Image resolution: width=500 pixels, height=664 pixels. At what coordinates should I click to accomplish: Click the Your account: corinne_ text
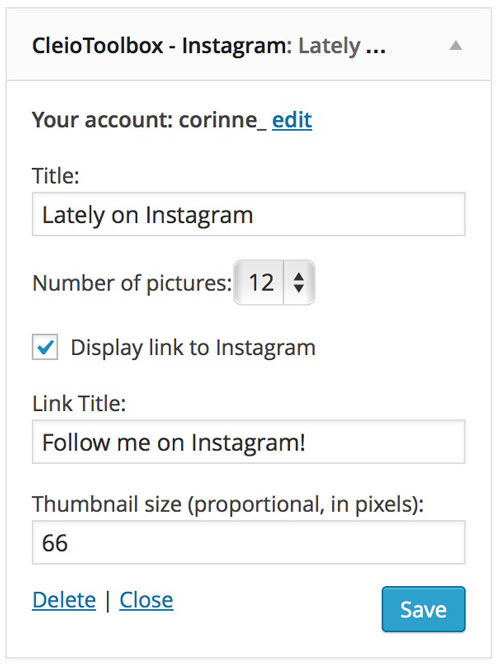point(149,120)
